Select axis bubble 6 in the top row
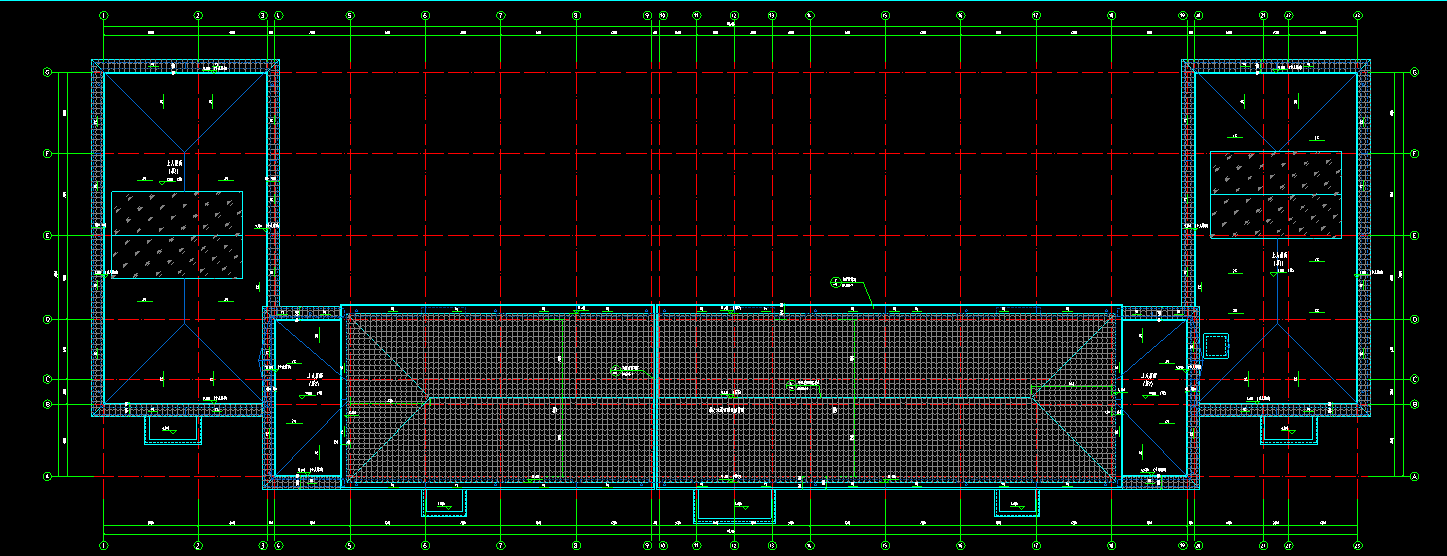This screenshot has height=556, width=1447. [426, 16]
